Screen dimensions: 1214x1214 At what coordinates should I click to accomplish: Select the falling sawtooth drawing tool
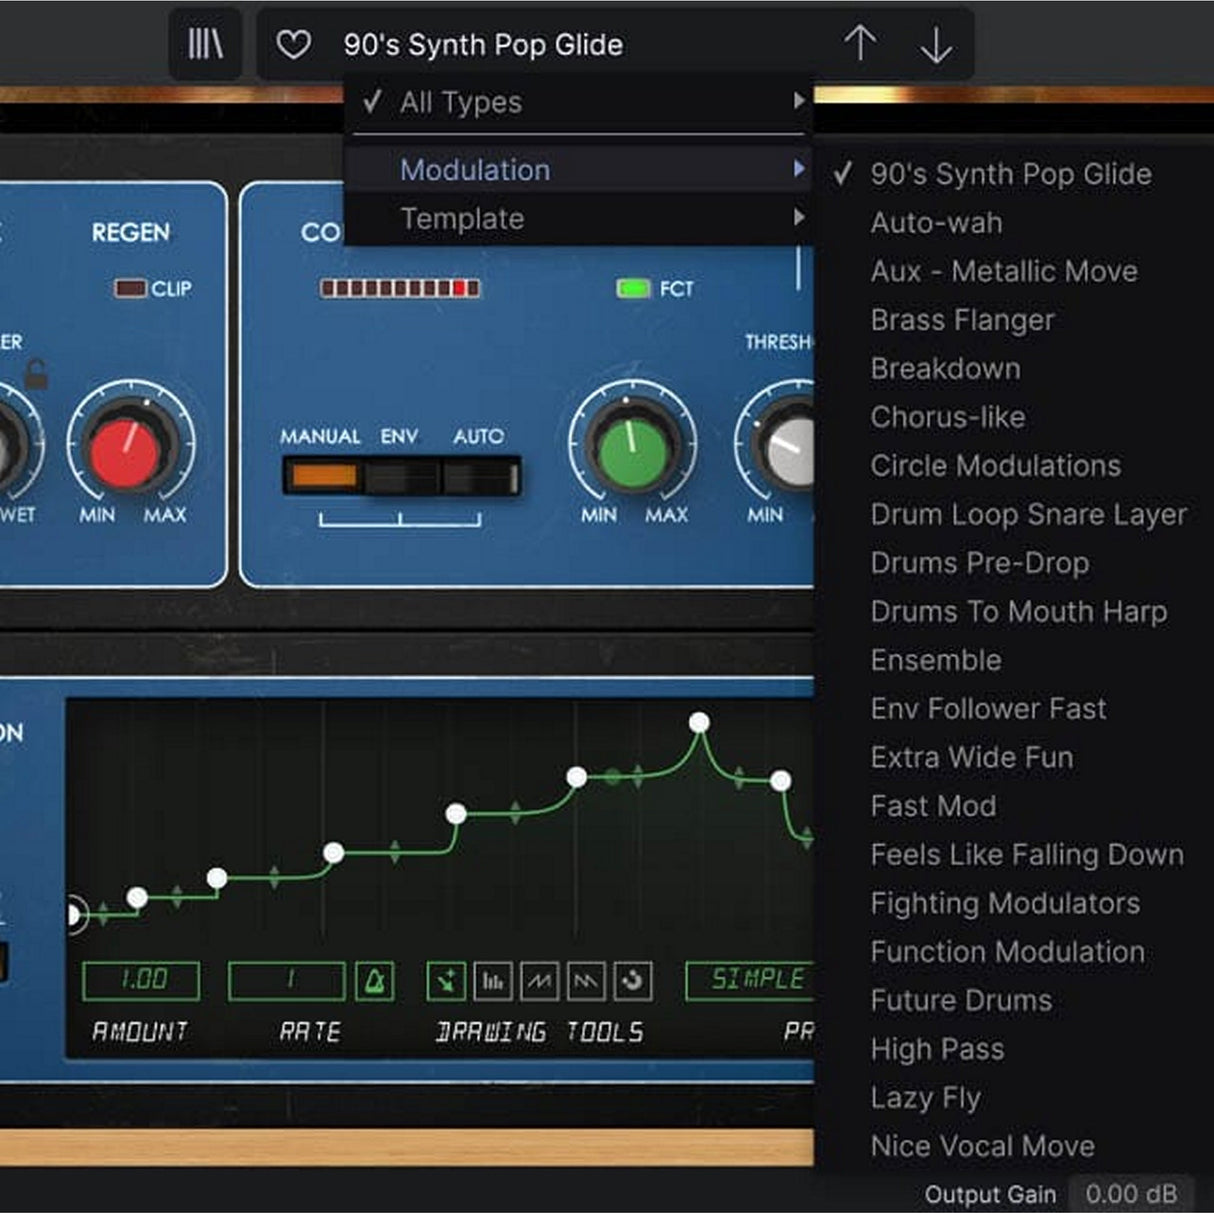(x=585, y=981)
